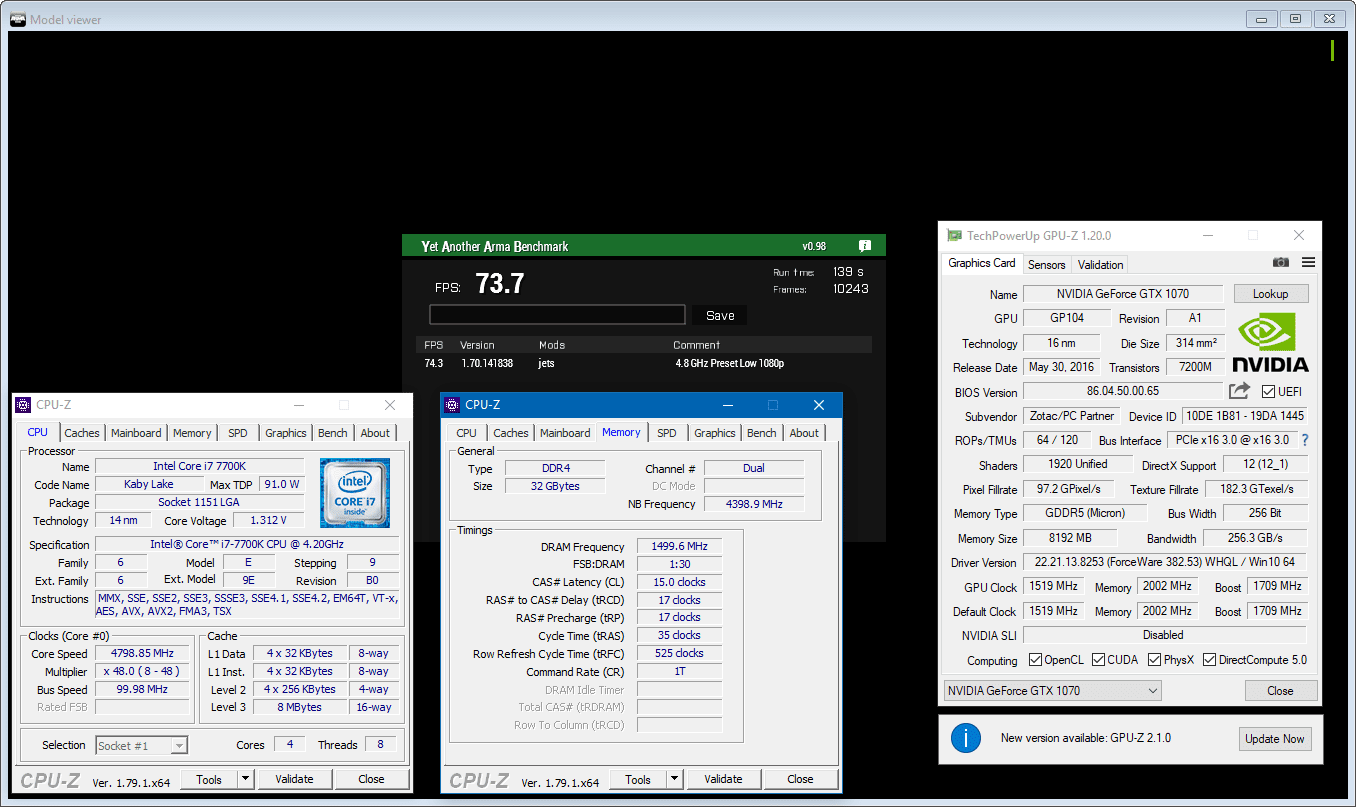Screen dimensions: 1356x807
Task: Click the Core Voltage 1.312 V value
Action: click(x=269, y=520)
